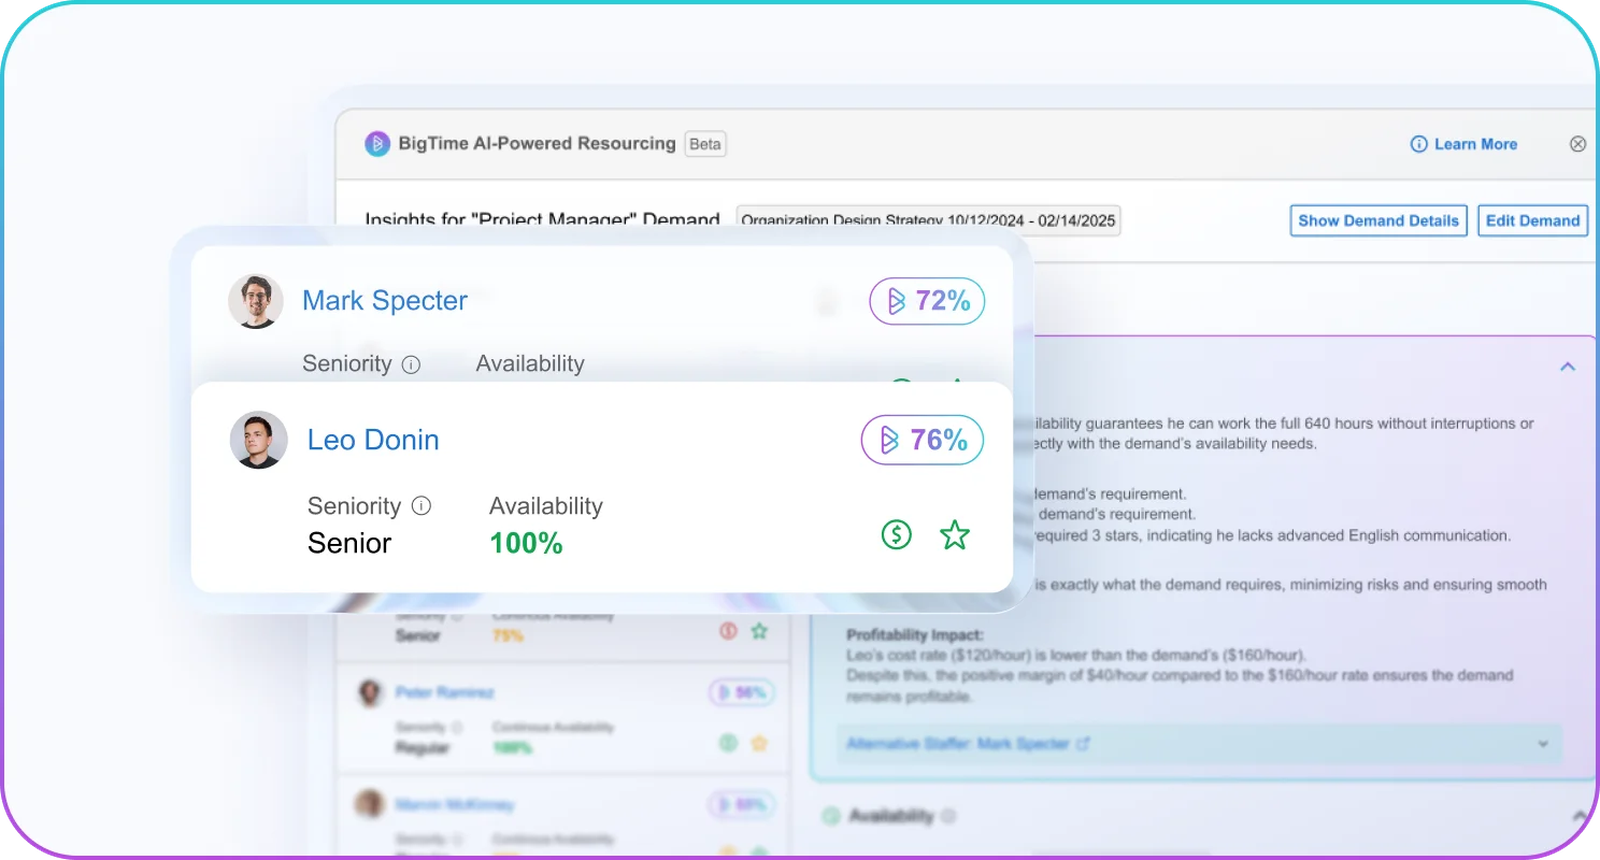Screen dimensions: 1600x860
Task: Click Peter Ramirez's avatar photo
Action: (x=370, y=692)
